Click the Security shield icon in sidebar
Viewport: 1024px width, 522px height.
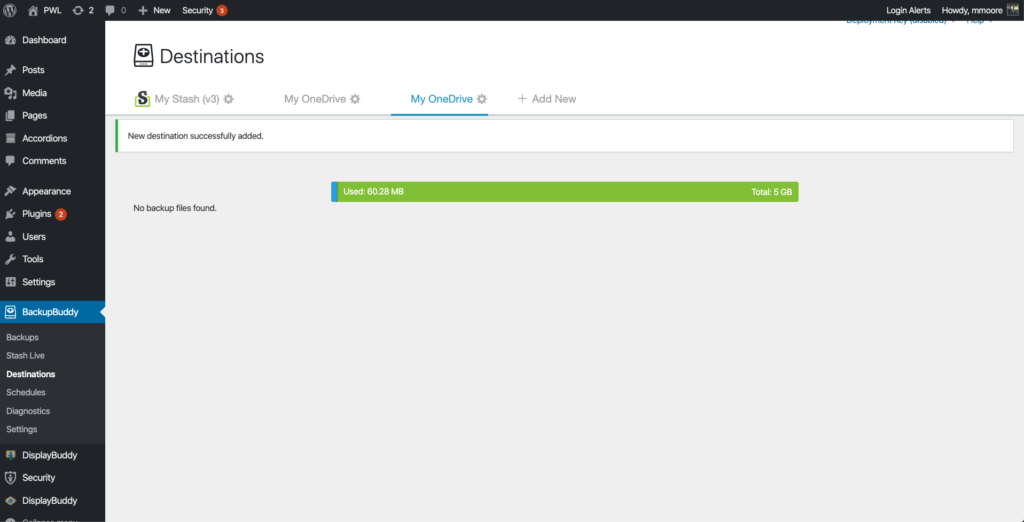pos(10,478)
